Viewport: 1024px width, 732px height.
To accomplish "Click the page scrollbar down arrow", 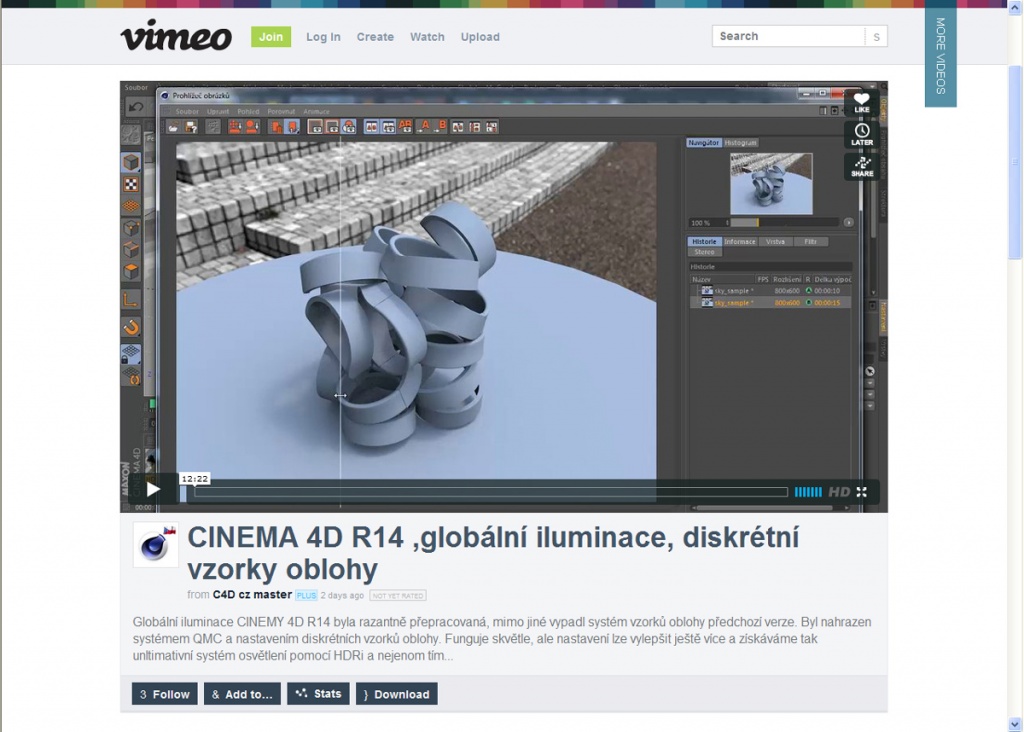I will click(x=1015, y=724).
